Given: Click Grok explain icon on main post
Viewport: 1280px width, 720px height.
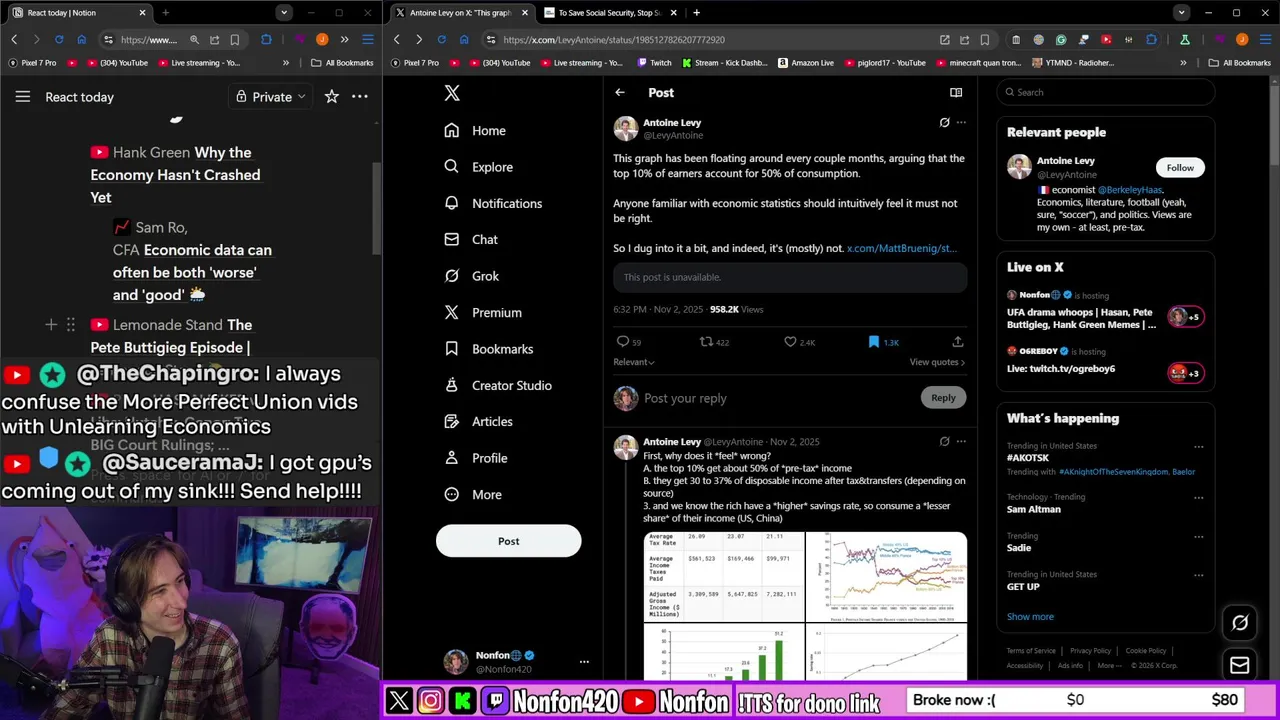Looking at the screenshot, I should click(x=944, y=122).
